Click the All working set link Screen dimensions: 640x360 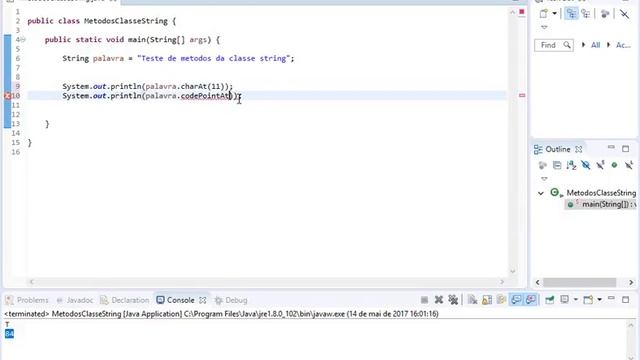[x=596, y=45]
